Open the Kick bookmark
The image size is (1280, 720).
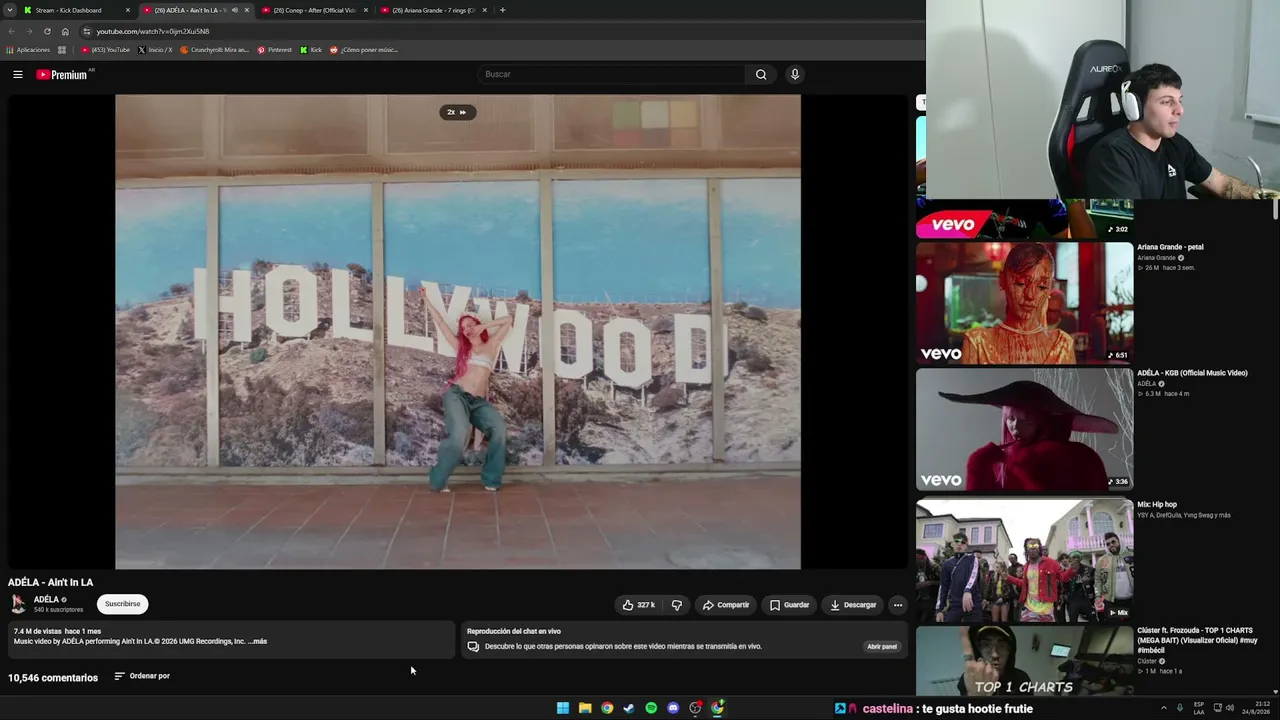pos(311,50)
